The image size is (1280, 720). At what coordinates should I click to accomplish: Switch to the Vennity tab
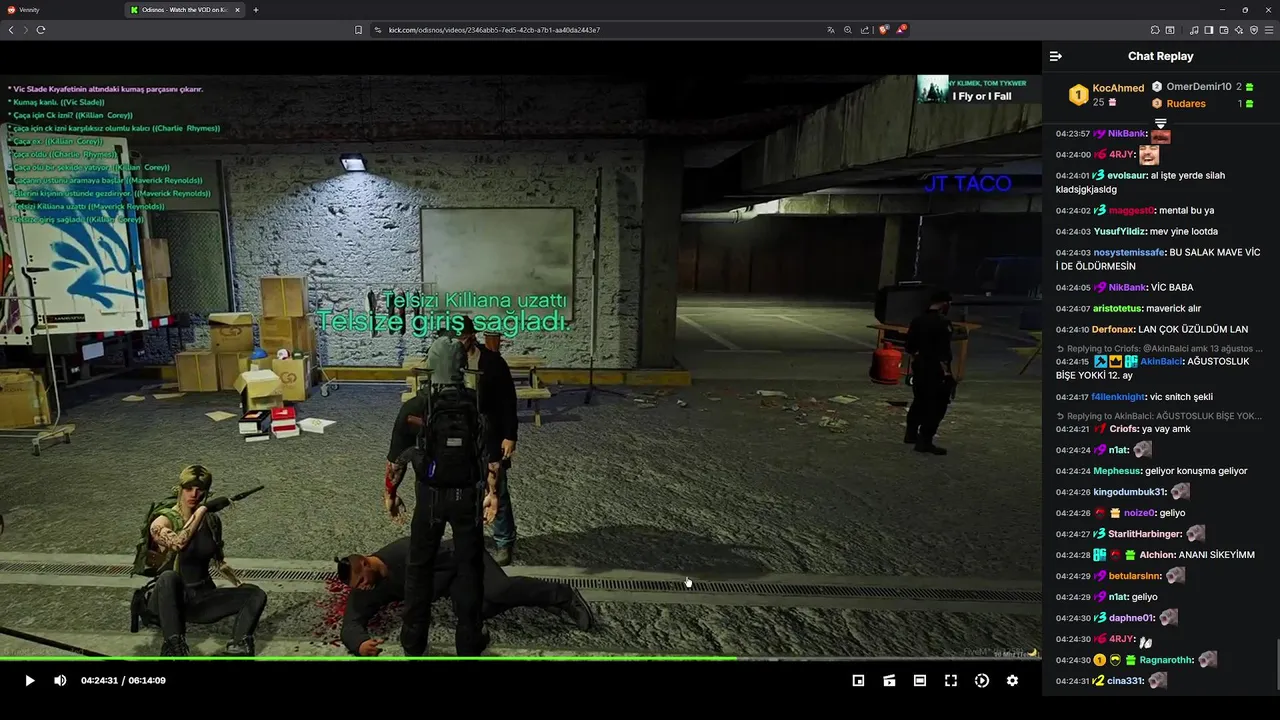tap(60, 10)
